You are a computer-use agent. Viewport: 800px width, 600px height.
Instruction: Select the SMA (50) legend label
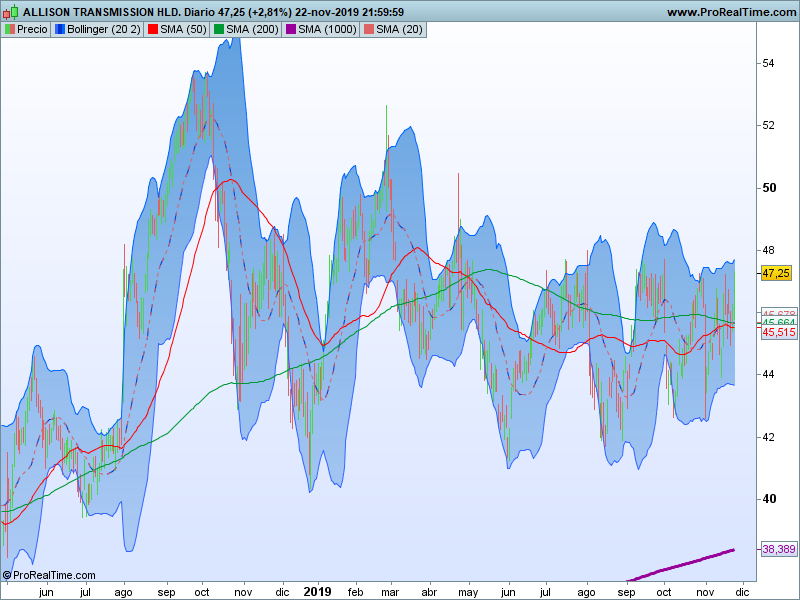[x=183, y=30]
